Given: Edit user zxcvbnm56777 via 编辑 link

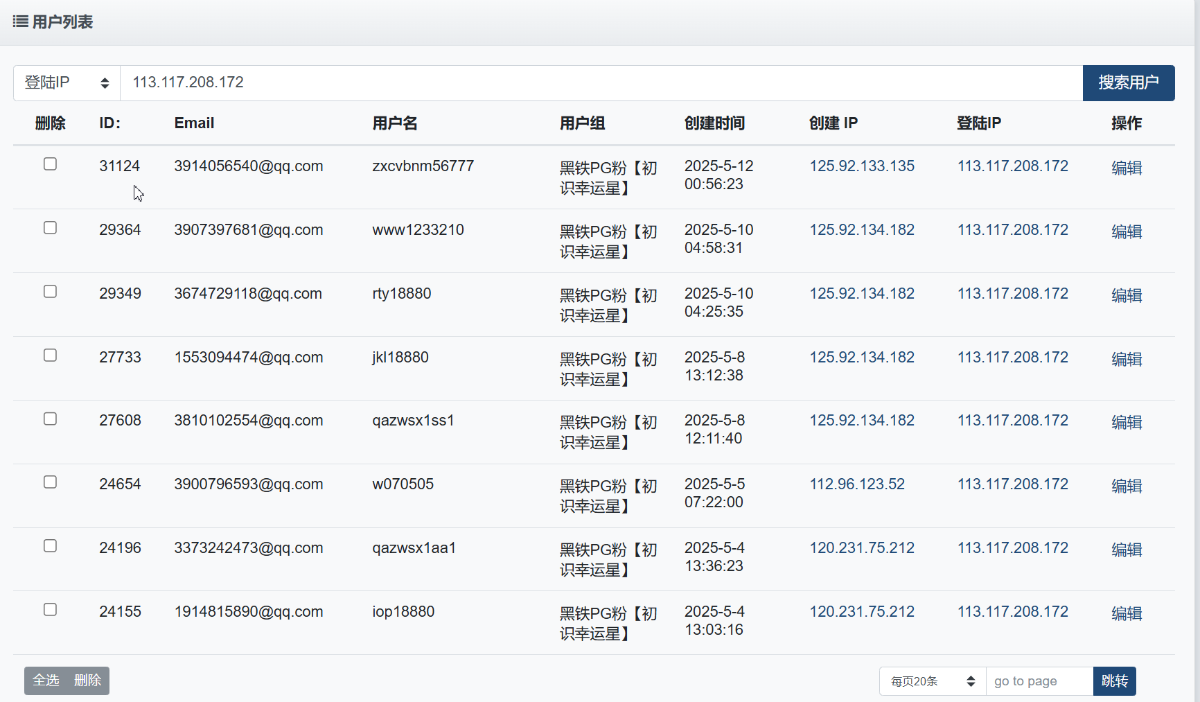Looking at the screenshot, I should pyautogui.click(x=1127, y=168).
